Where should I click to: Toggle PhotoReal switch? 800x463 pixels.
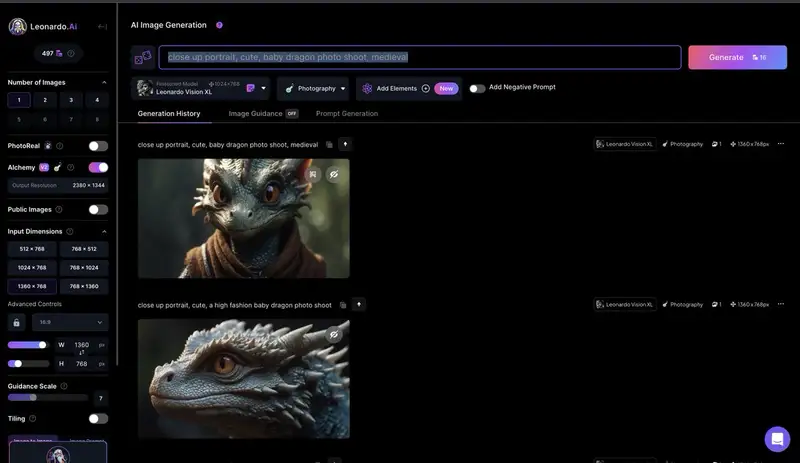(x=98, y=146)
